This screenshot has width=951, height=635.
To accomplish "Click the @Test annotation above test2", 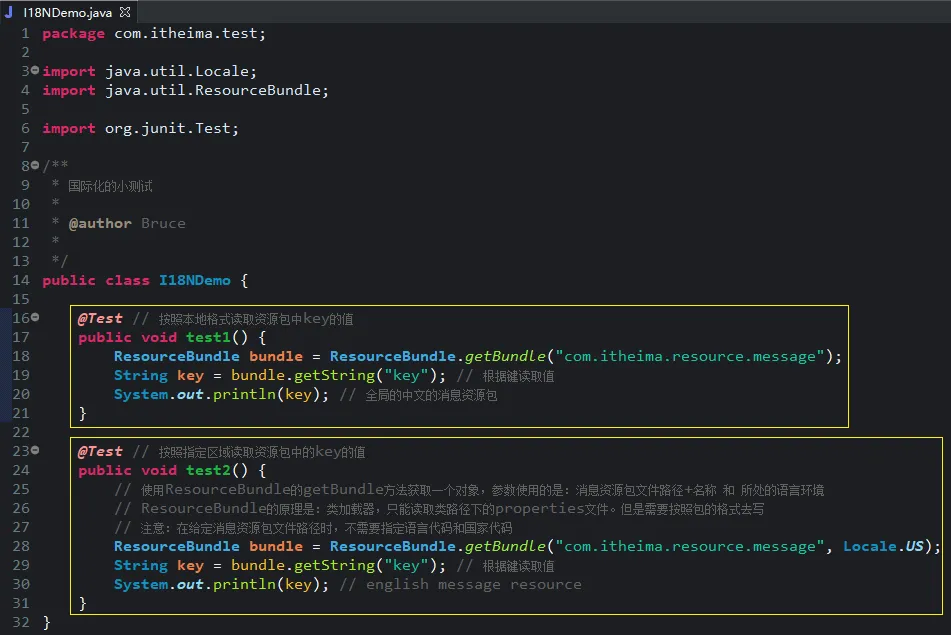I will tap(100, 451).
